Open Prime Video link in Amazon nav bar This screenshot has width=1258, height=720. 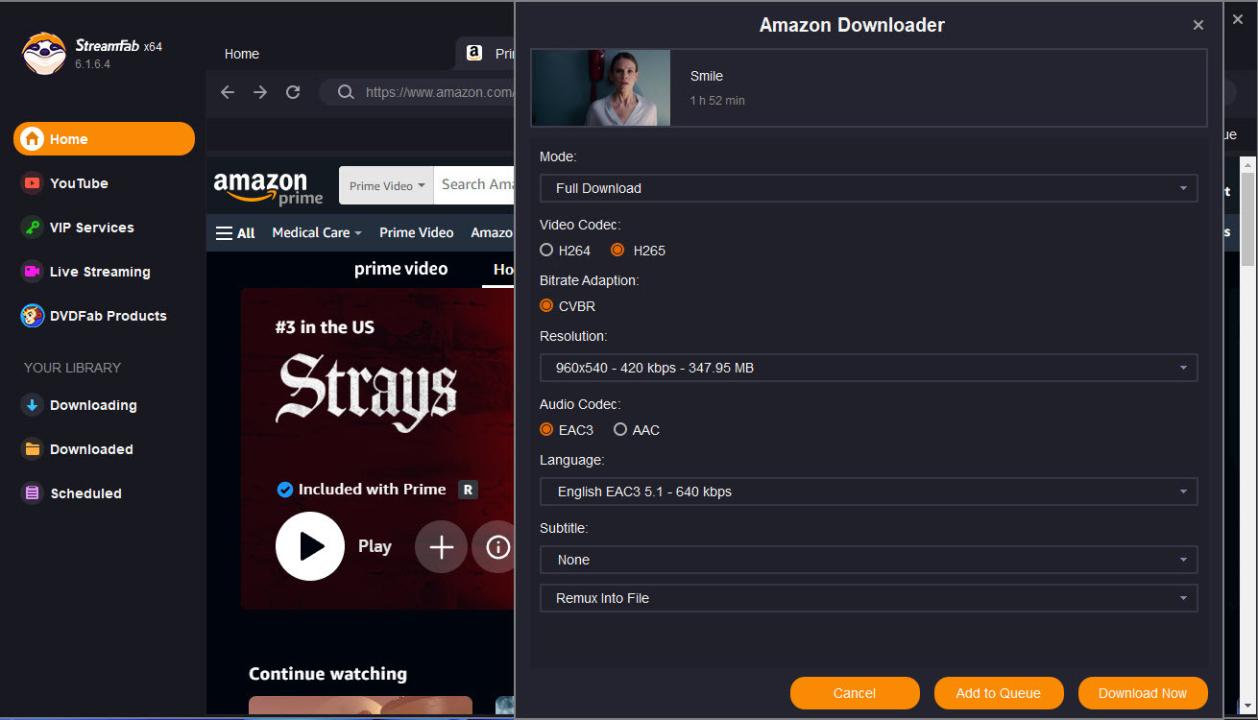[x=416, y=233]
